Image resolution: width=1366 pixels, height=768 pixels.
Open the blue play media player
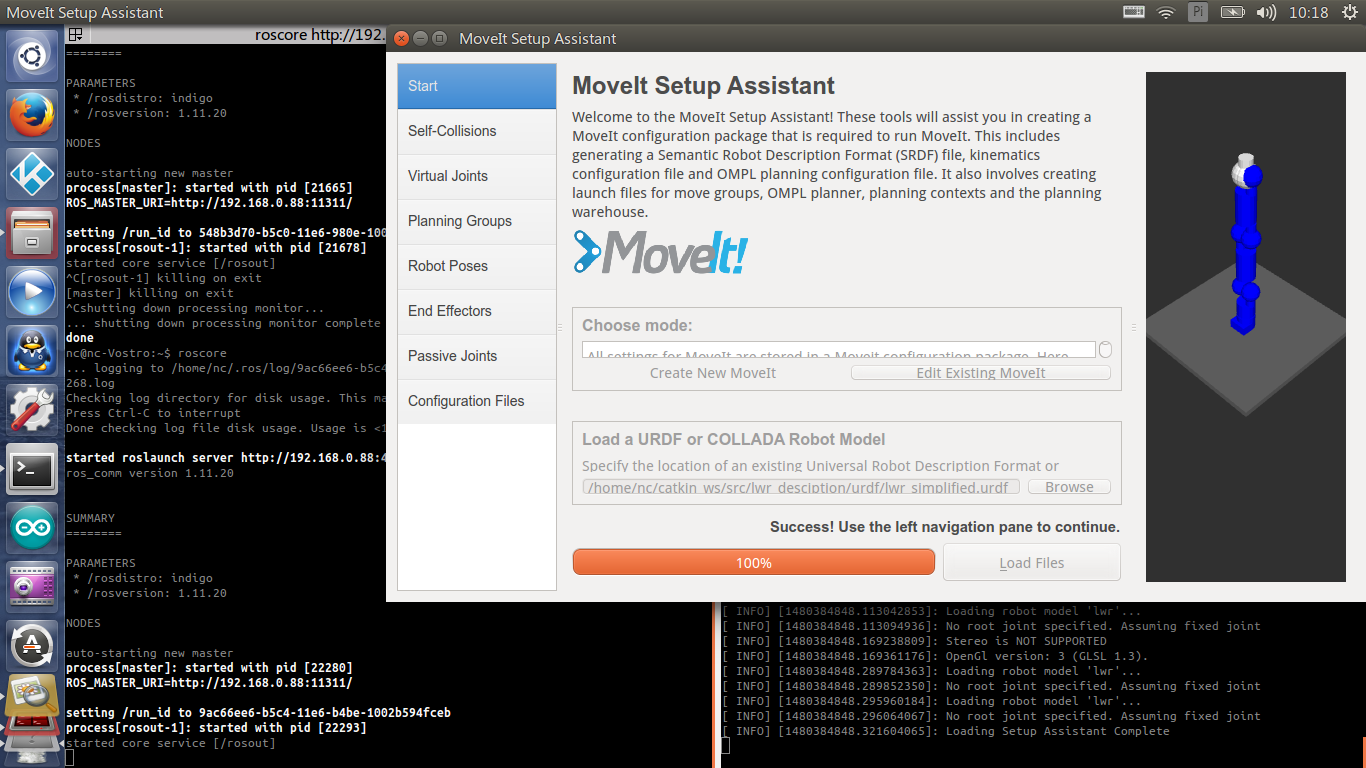click(x=33, y=292)
